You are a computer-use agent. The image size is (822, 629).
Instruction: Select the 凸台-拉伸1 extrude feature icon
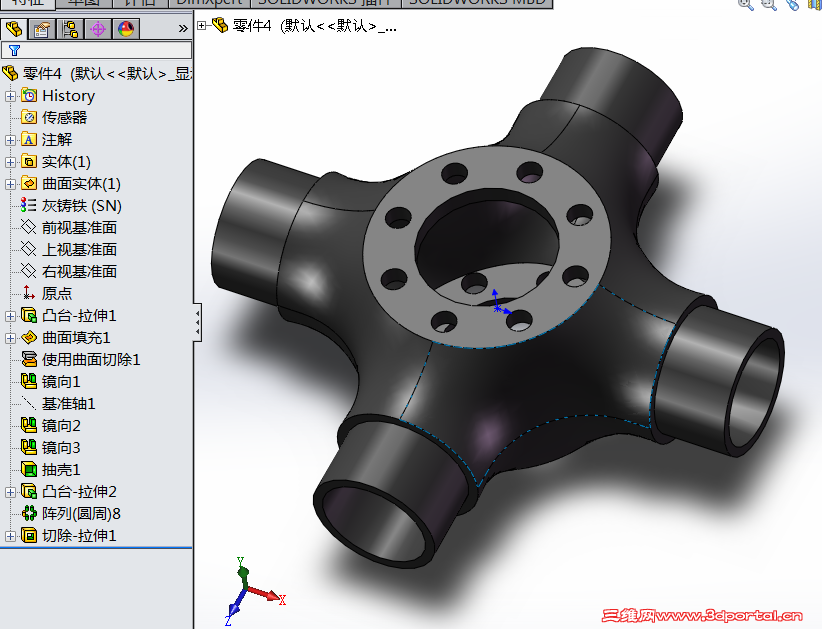point(29,316)
